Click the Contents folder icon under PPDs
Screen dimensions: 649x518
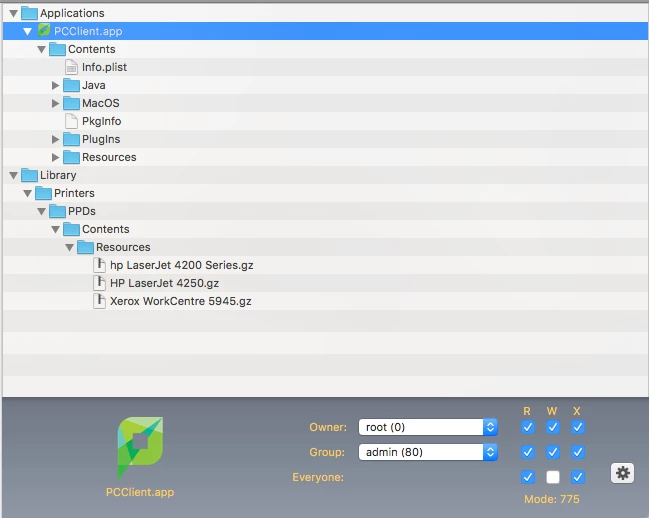click(71, 229)
